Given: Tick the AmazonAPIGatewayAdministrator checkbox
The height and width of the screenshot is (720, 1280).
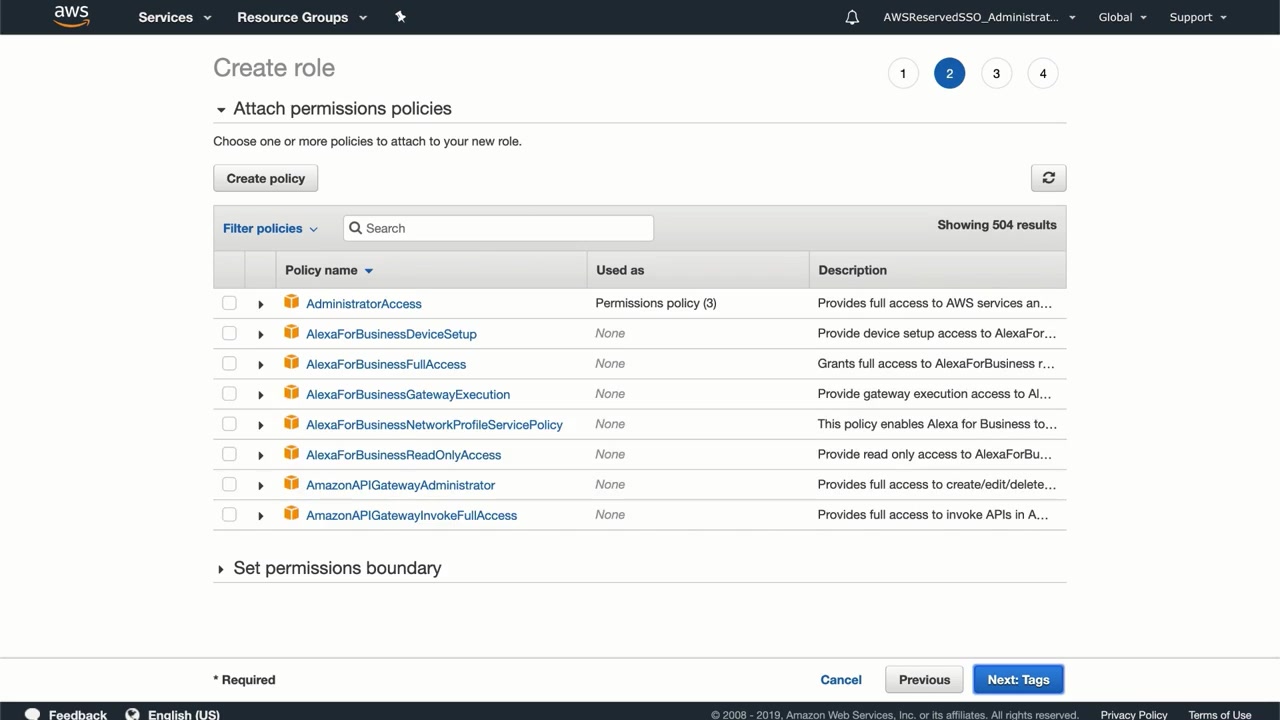Looking at the screenshot, I should (x=229, y=485).
